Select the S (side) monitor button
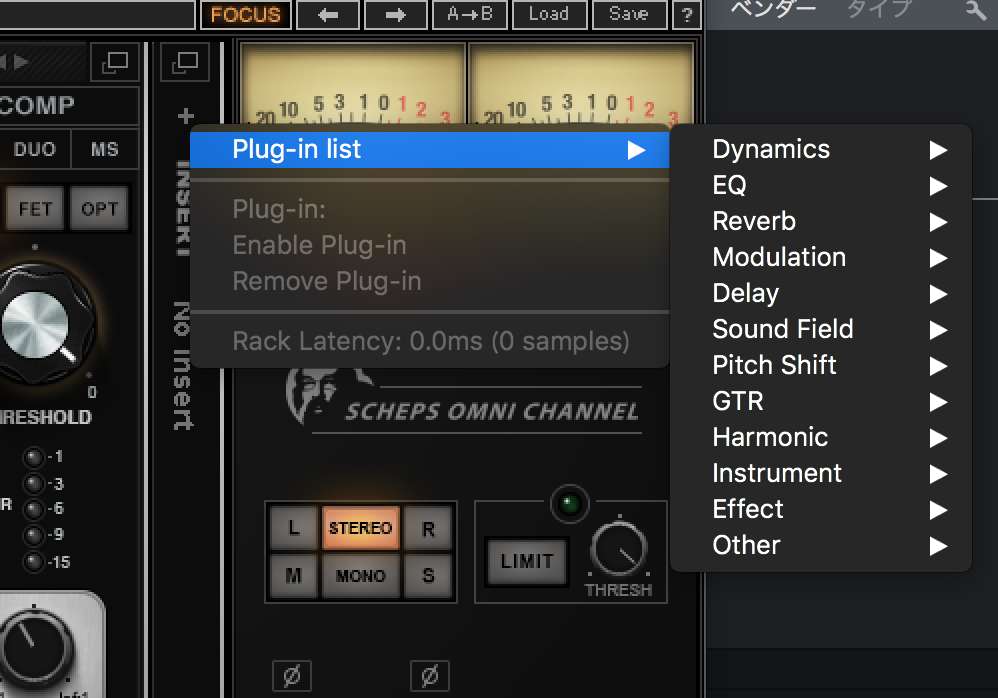 (428, 576)
